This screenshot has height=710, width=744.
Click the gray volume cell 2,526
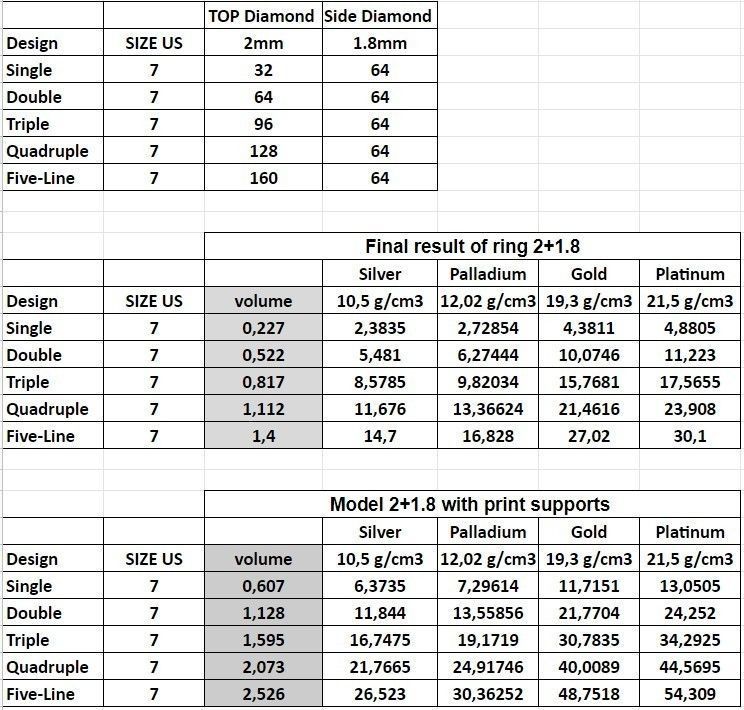pos(264,694)
